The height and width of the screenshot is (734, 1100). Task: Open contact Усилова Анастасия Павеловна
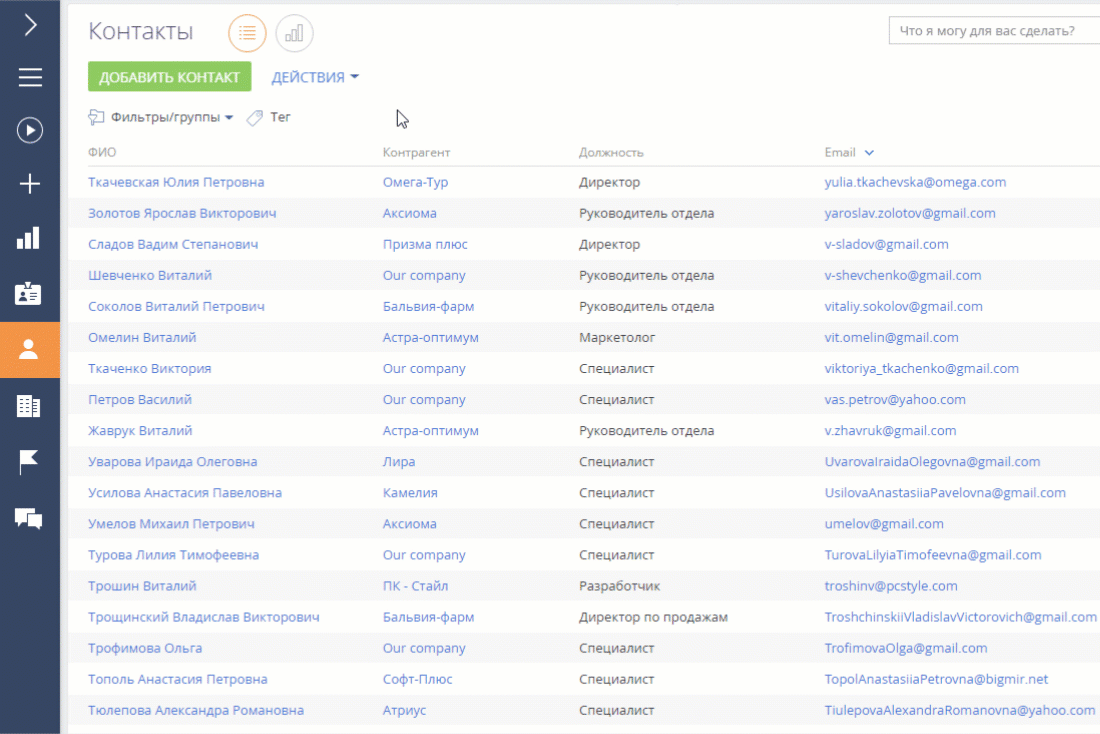point(185,493)
